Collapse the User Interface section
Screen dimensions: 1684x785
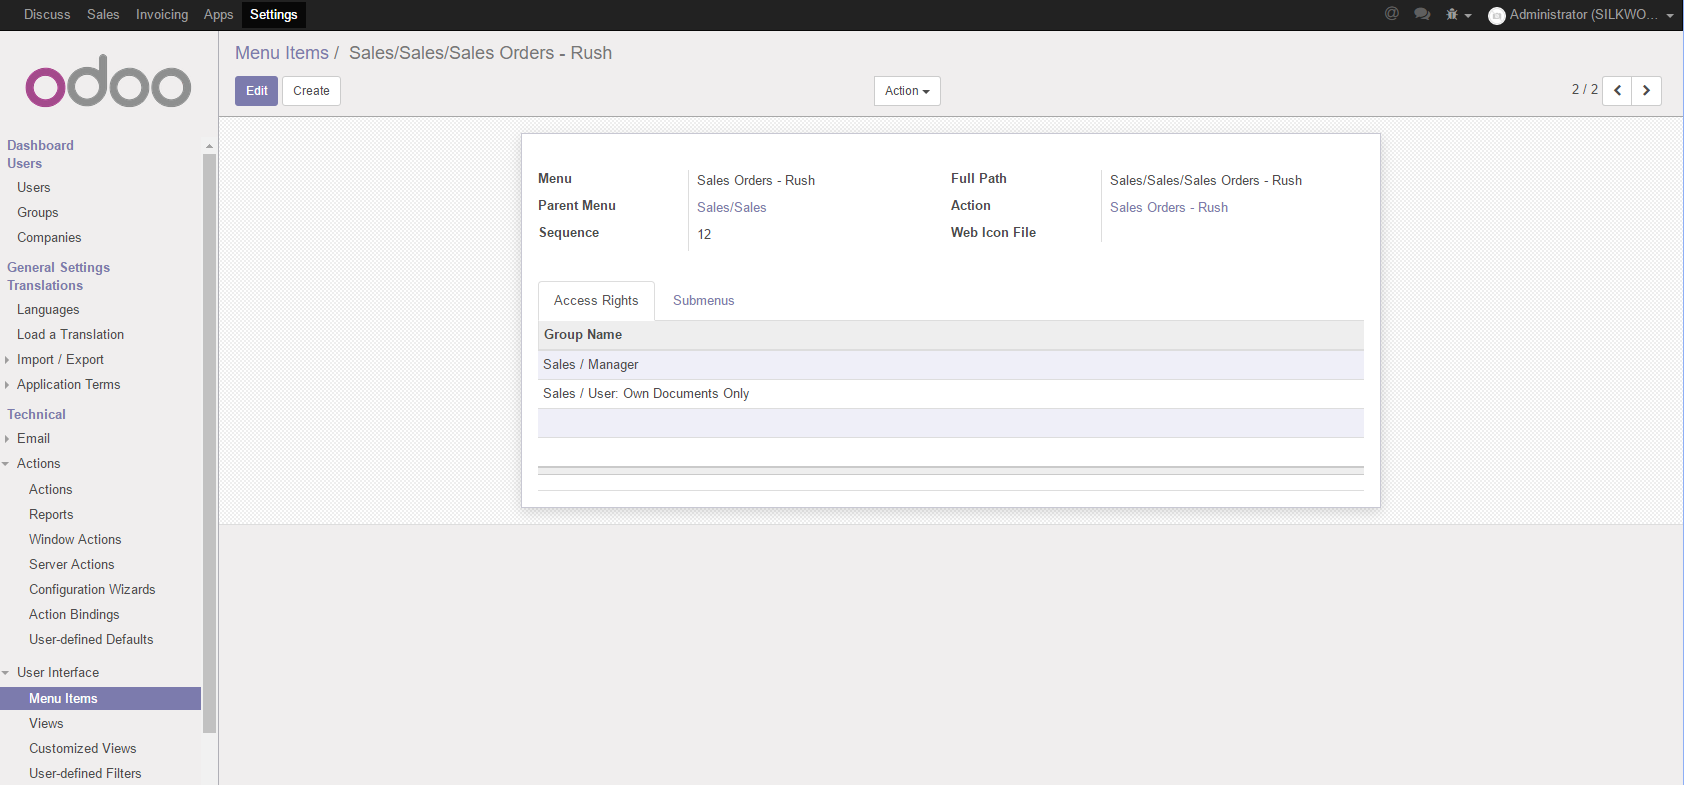[x=58, y=673]
